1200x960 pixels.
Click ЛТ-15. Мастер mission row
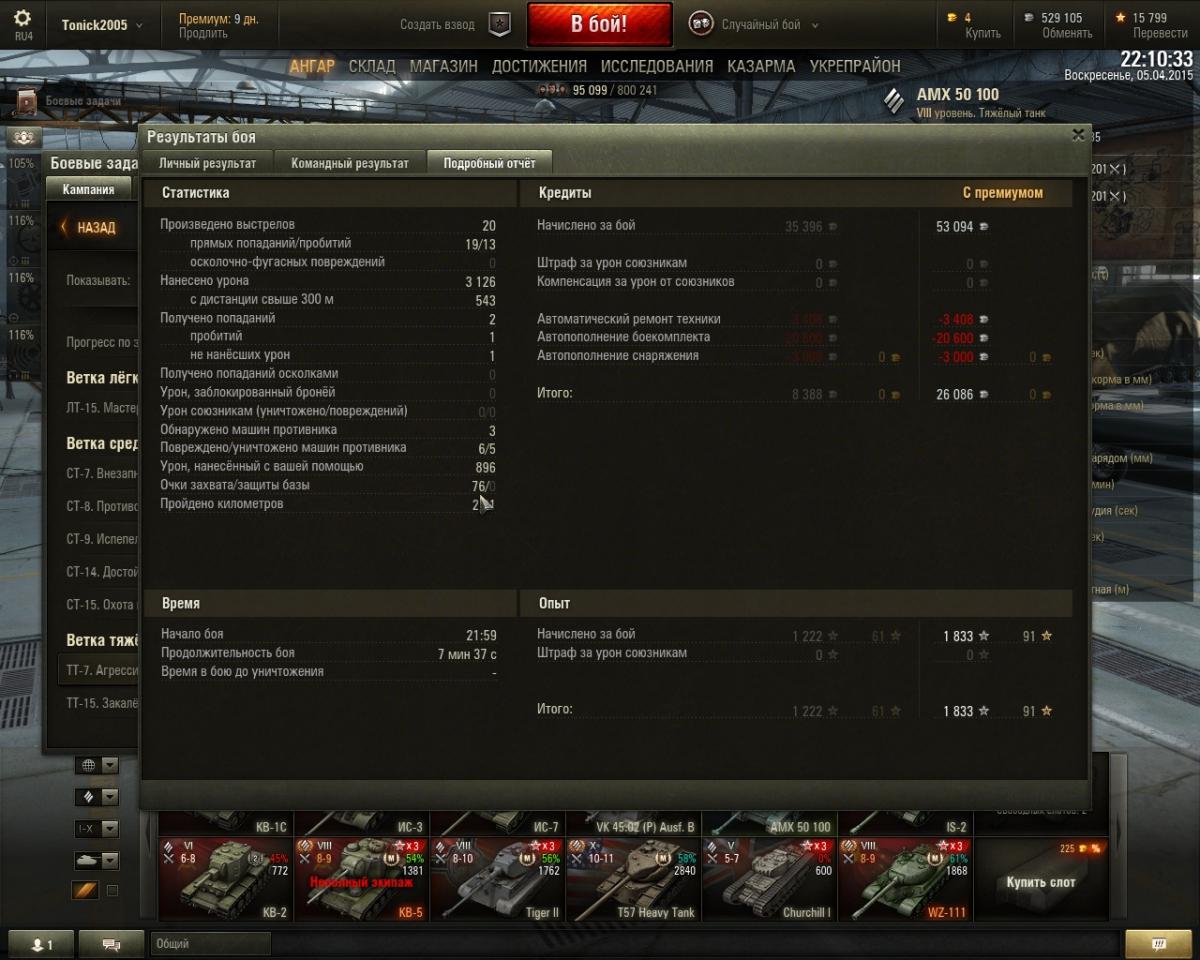pos(102,407)
